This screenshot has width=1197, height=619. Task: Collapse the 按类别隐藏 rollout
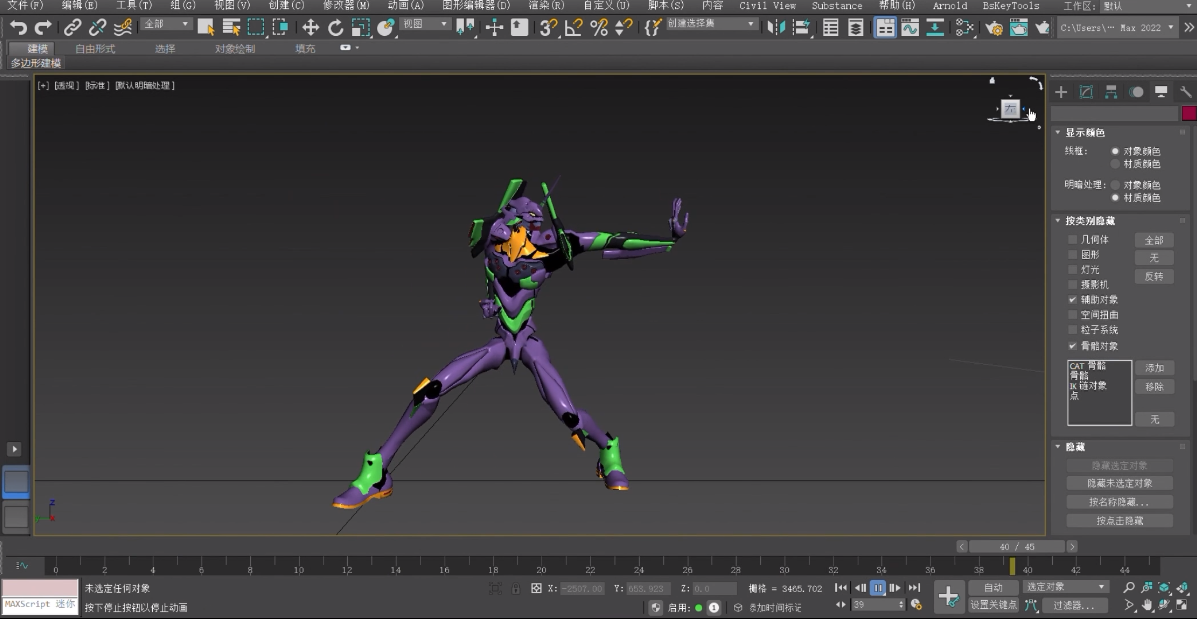pyautogui.click(x=1058, y=221)
